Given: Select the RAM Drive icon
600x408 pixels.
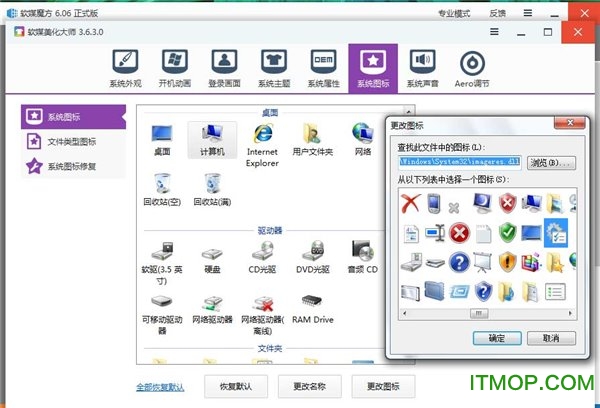Looking at the screenshot, I should [x=313, y=306].
